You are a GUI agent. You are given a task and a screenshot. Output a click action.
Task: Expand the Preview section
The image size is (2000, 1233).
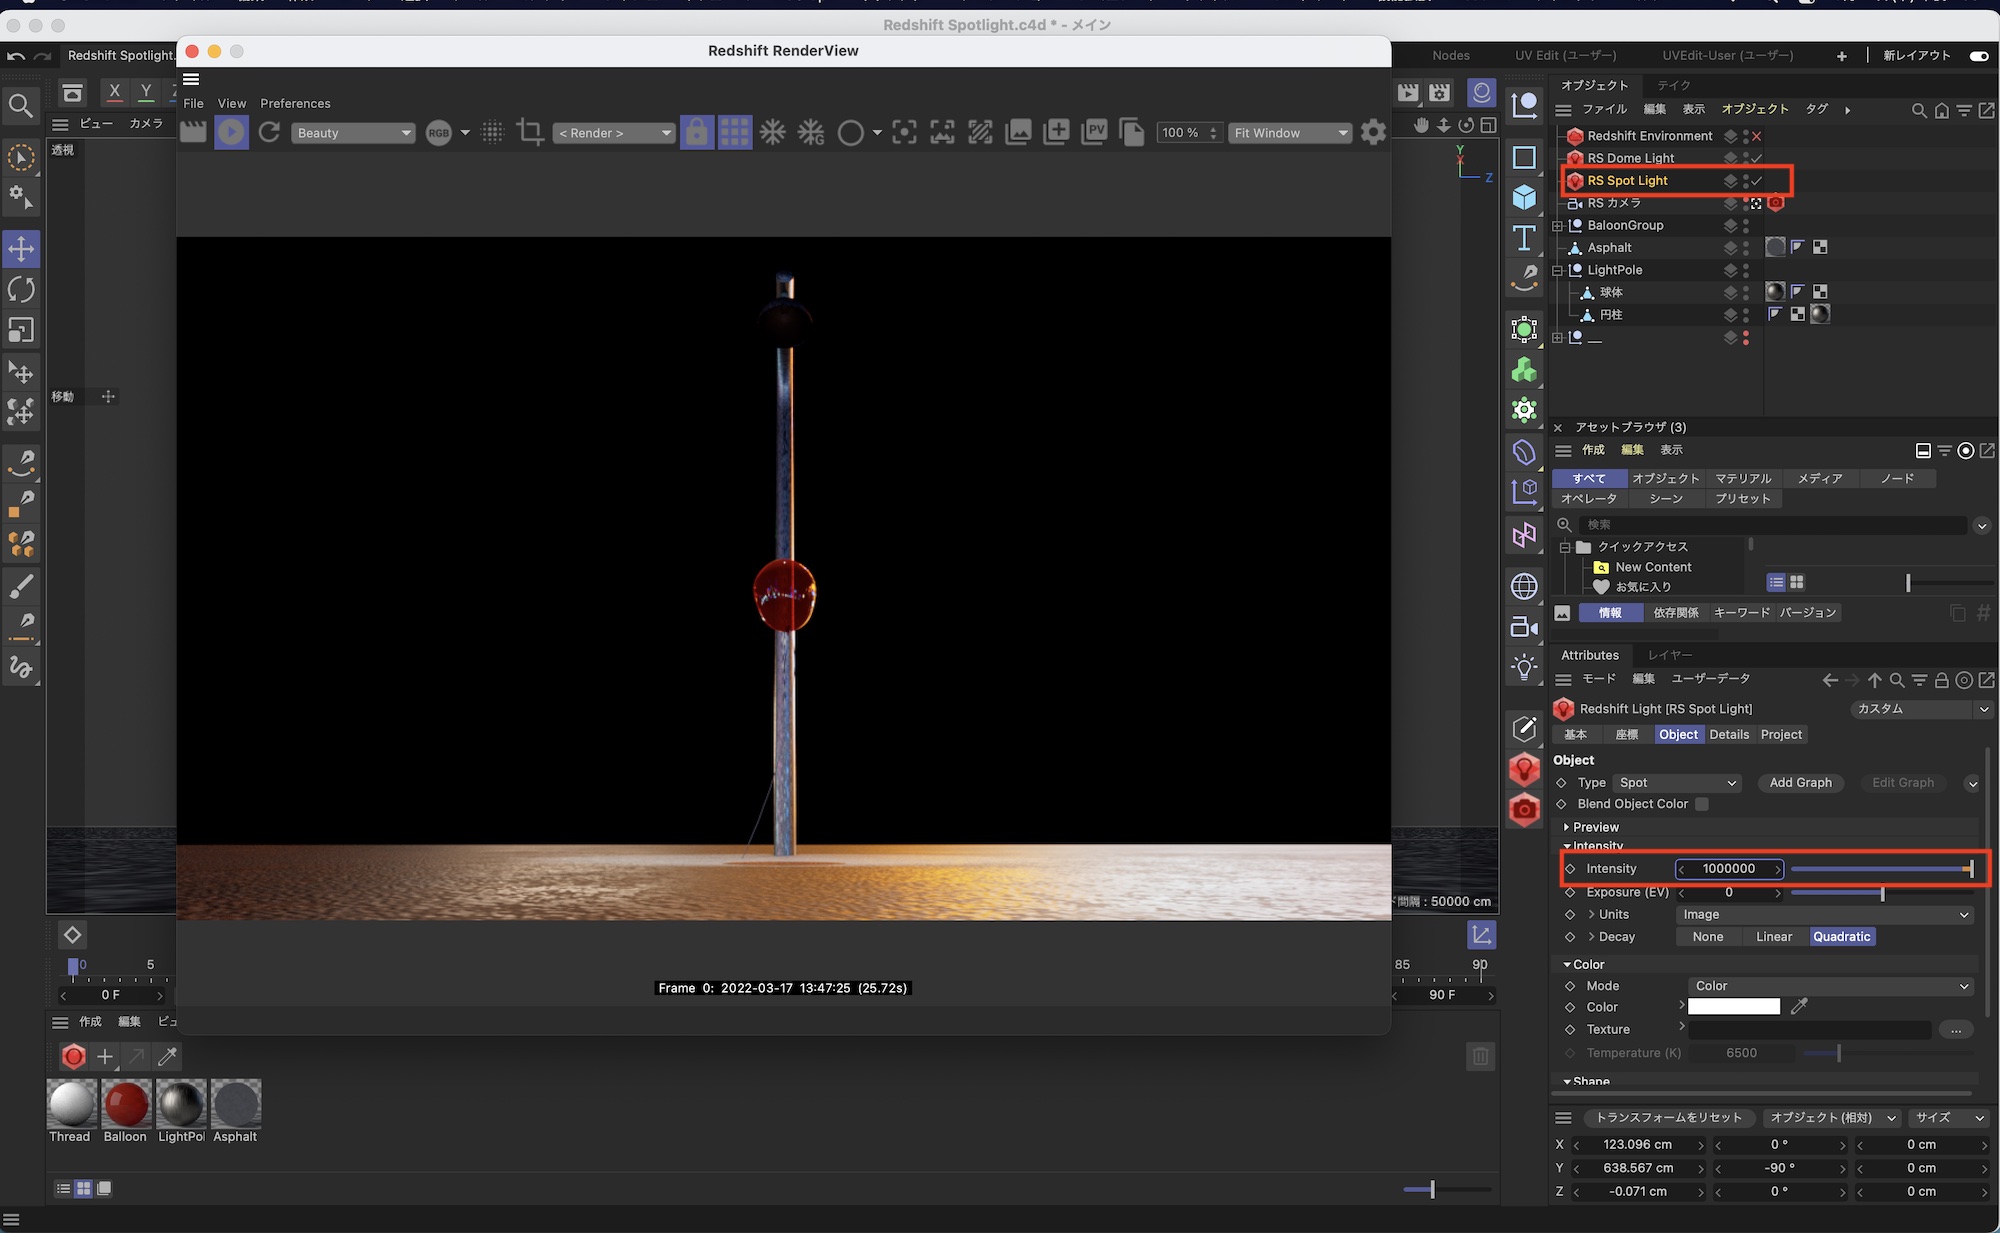point(1595,827)
